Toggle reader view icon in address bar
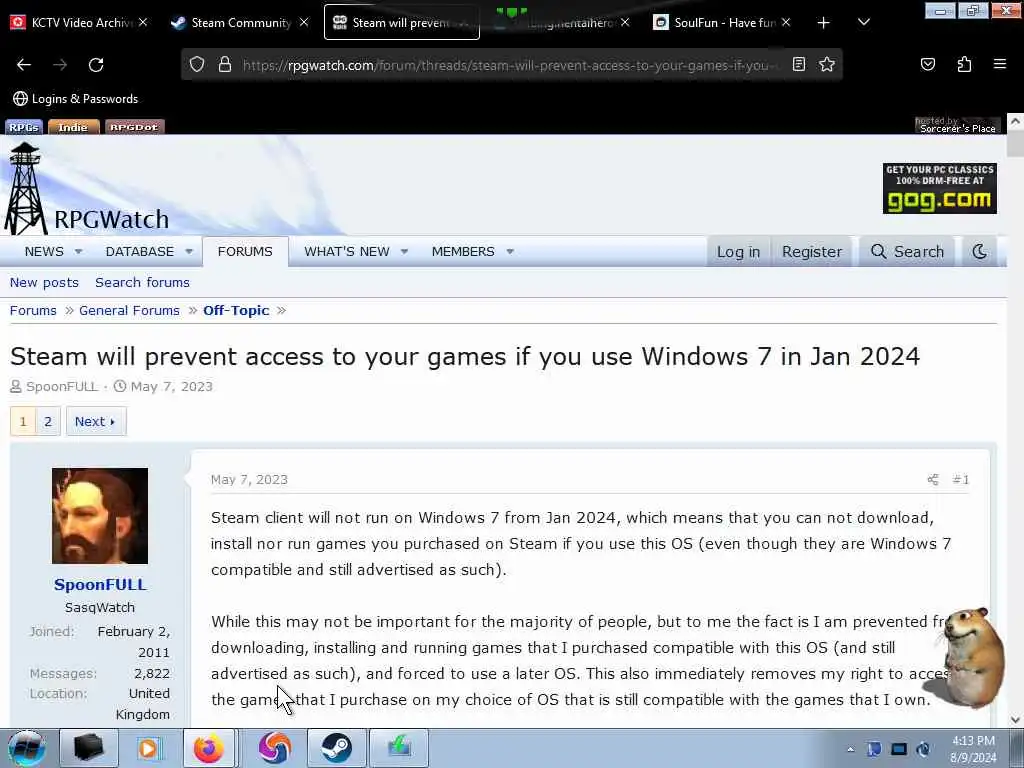Image resolution: width=1024 pixels, height=768 pixels. point(798,64)
